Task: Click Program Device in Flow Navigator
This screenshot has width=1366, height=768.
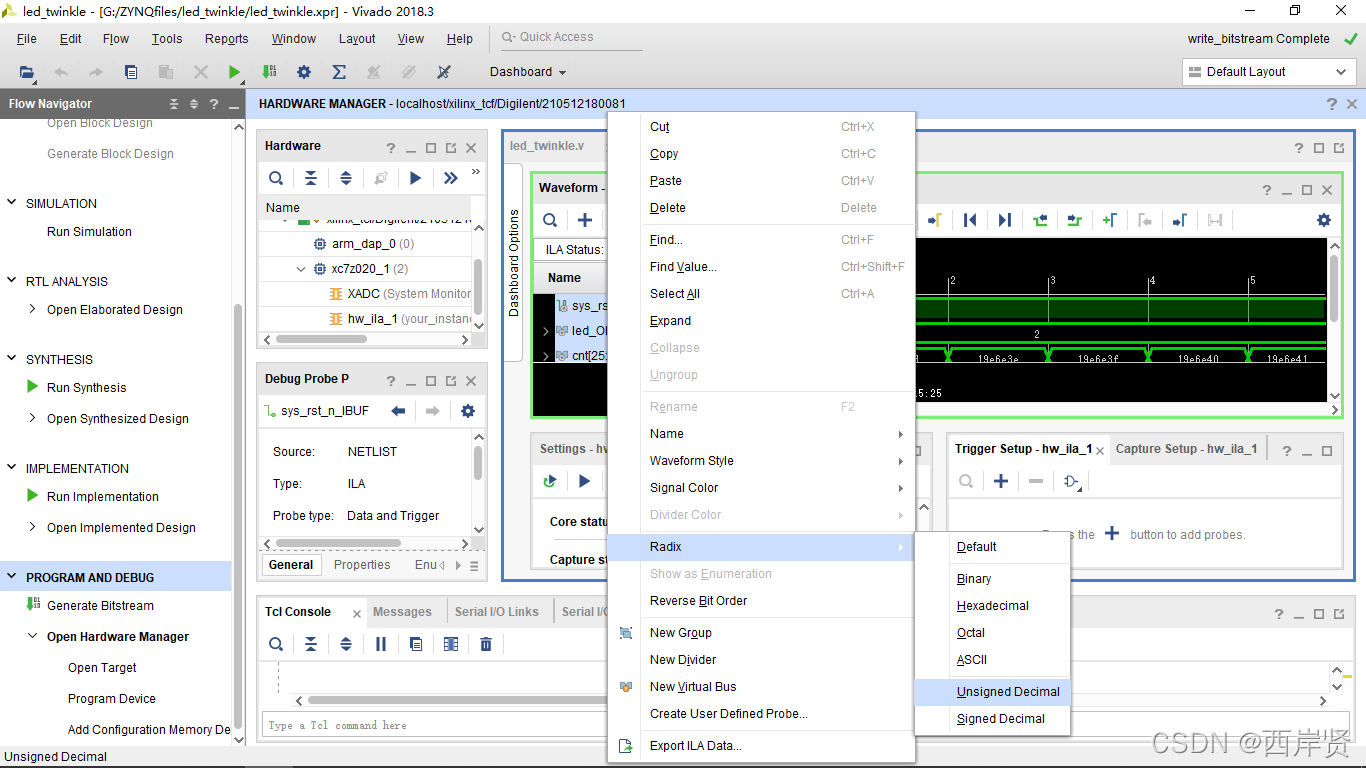Action: click(x=112, y=699)
